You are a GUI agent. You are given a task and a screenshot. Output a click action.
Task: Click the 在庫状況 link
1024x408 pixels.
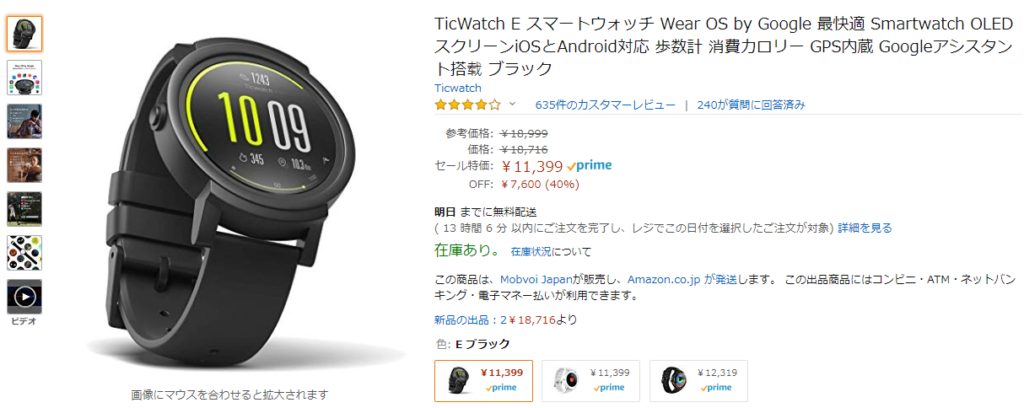click(x=530, y=251)
